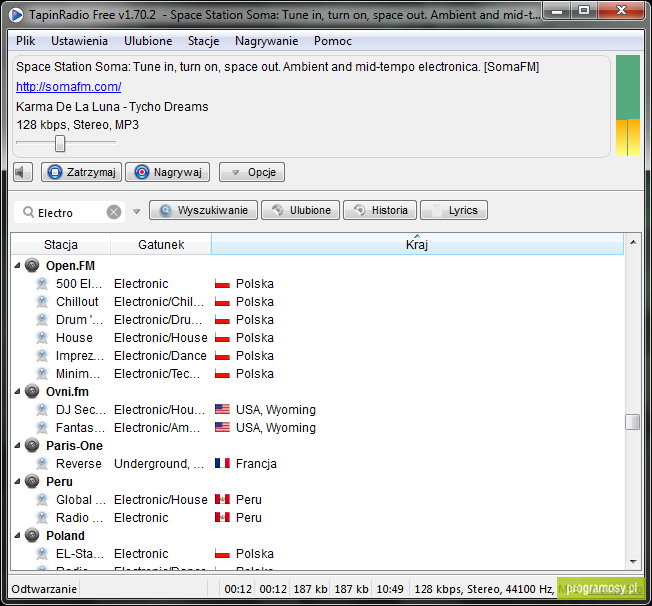The image size is (652, 606).
Task: Stop playback with Zatrzymaj button
Action: pyautogui.click(x=82, y=172)
